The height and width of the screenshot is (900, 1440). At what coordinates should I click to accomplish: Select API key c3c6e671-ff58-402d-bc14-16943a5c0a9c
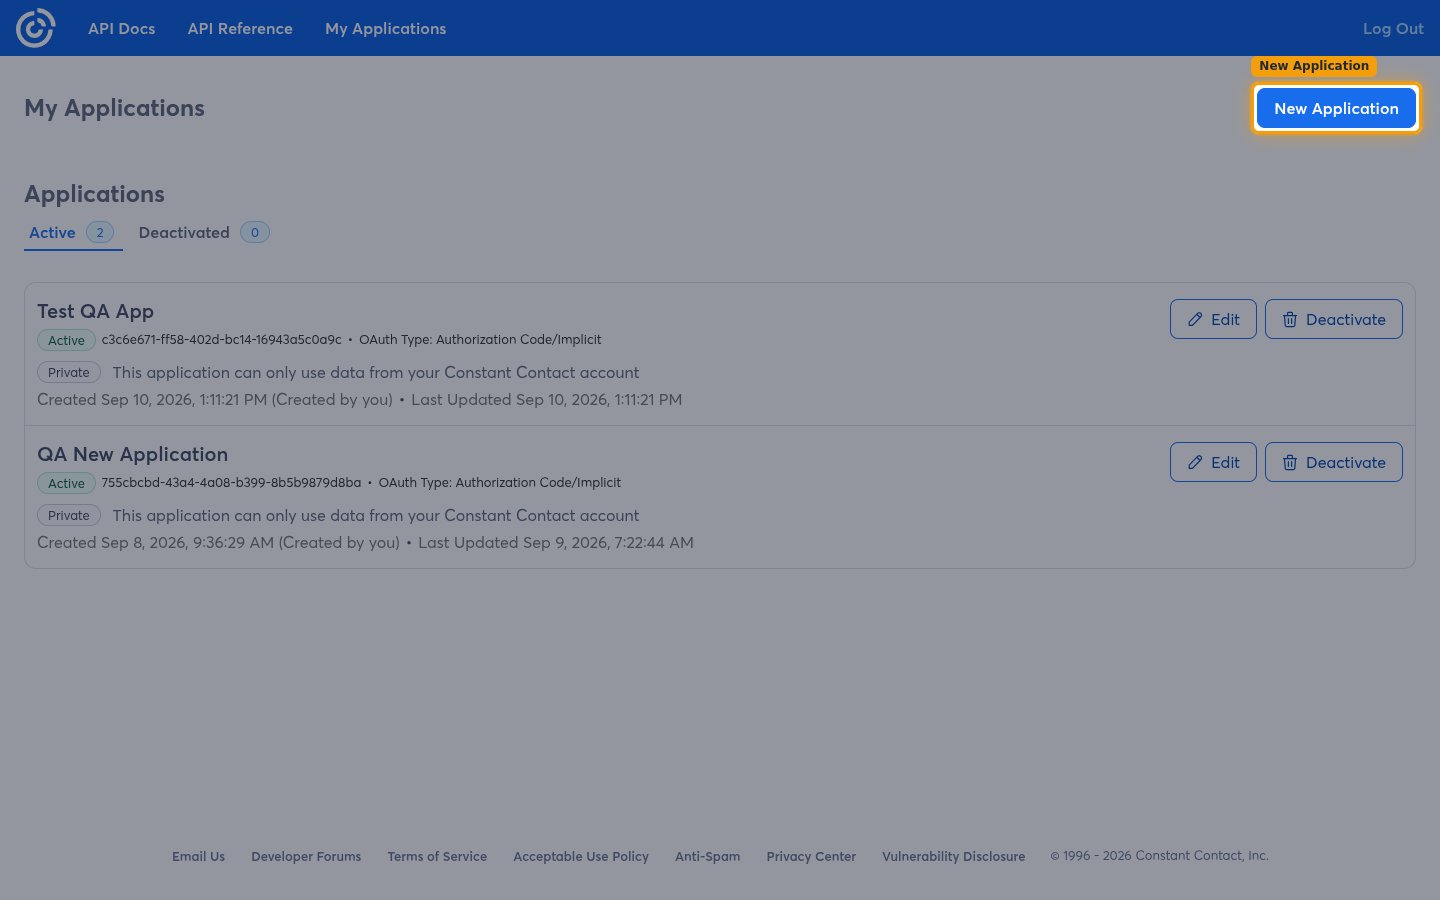coord(221,339)
